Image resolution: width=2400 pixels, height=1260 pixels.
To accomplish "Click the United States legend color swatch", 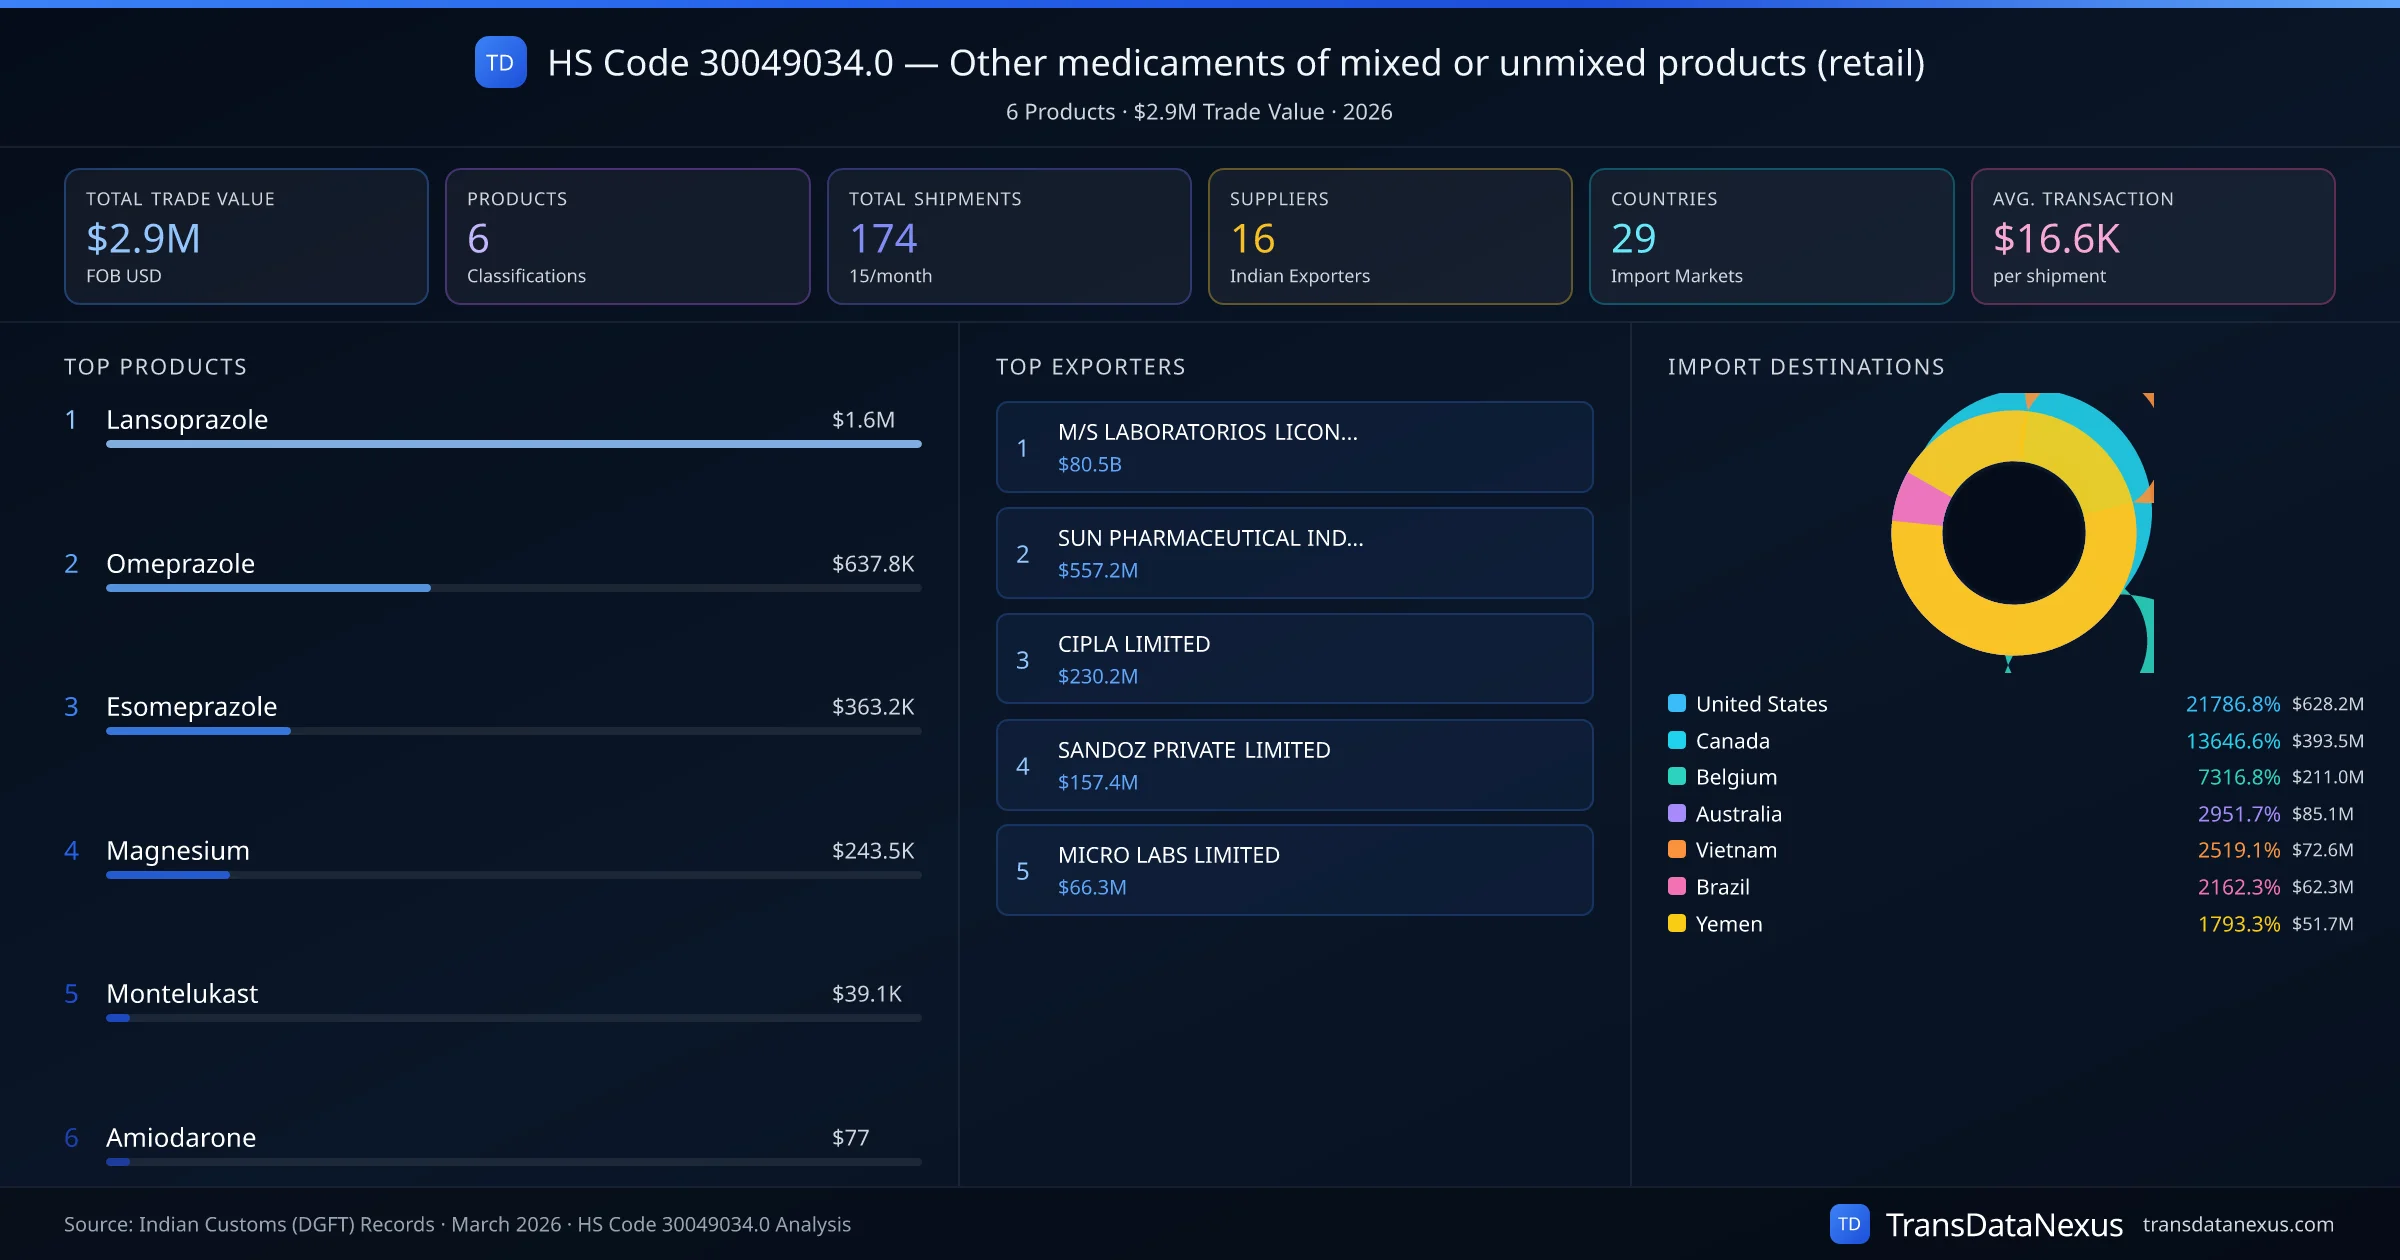I will tap(1677, 703).
